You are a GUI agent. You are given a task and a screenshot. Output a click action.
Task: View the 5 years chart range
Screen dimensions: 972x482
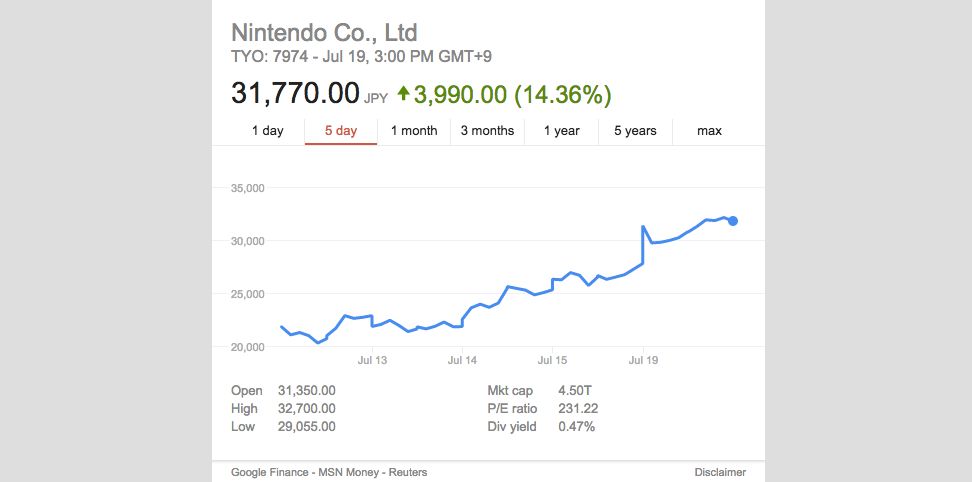click(x=635, y=131)
